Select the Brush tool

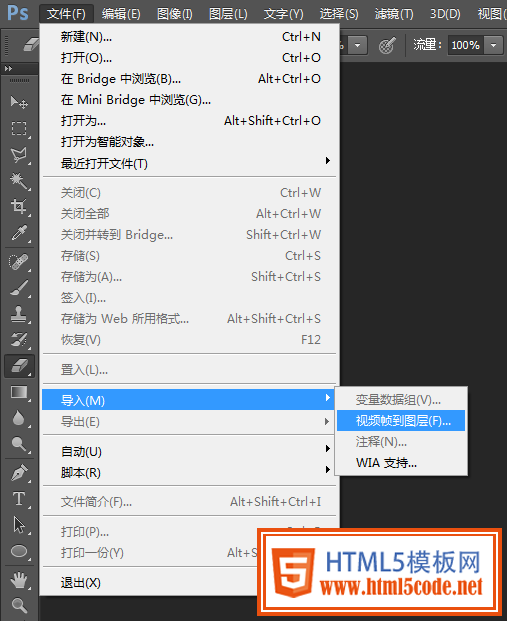[x=19, y=288]
